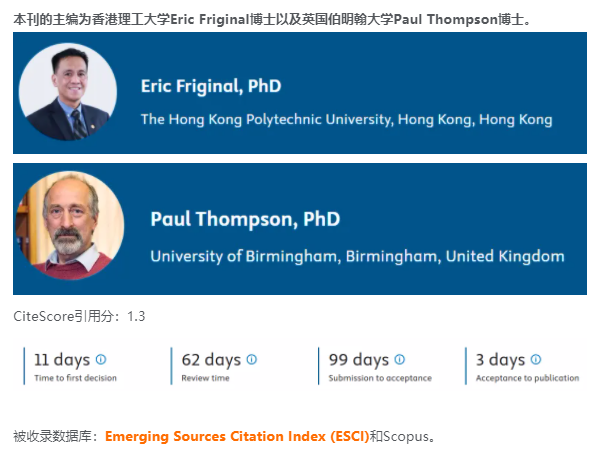Image resolution: width=607 pixels, height=456 pixels.
Task: Click the 11 days first decision metric
Action: click(x=62, y=360)
